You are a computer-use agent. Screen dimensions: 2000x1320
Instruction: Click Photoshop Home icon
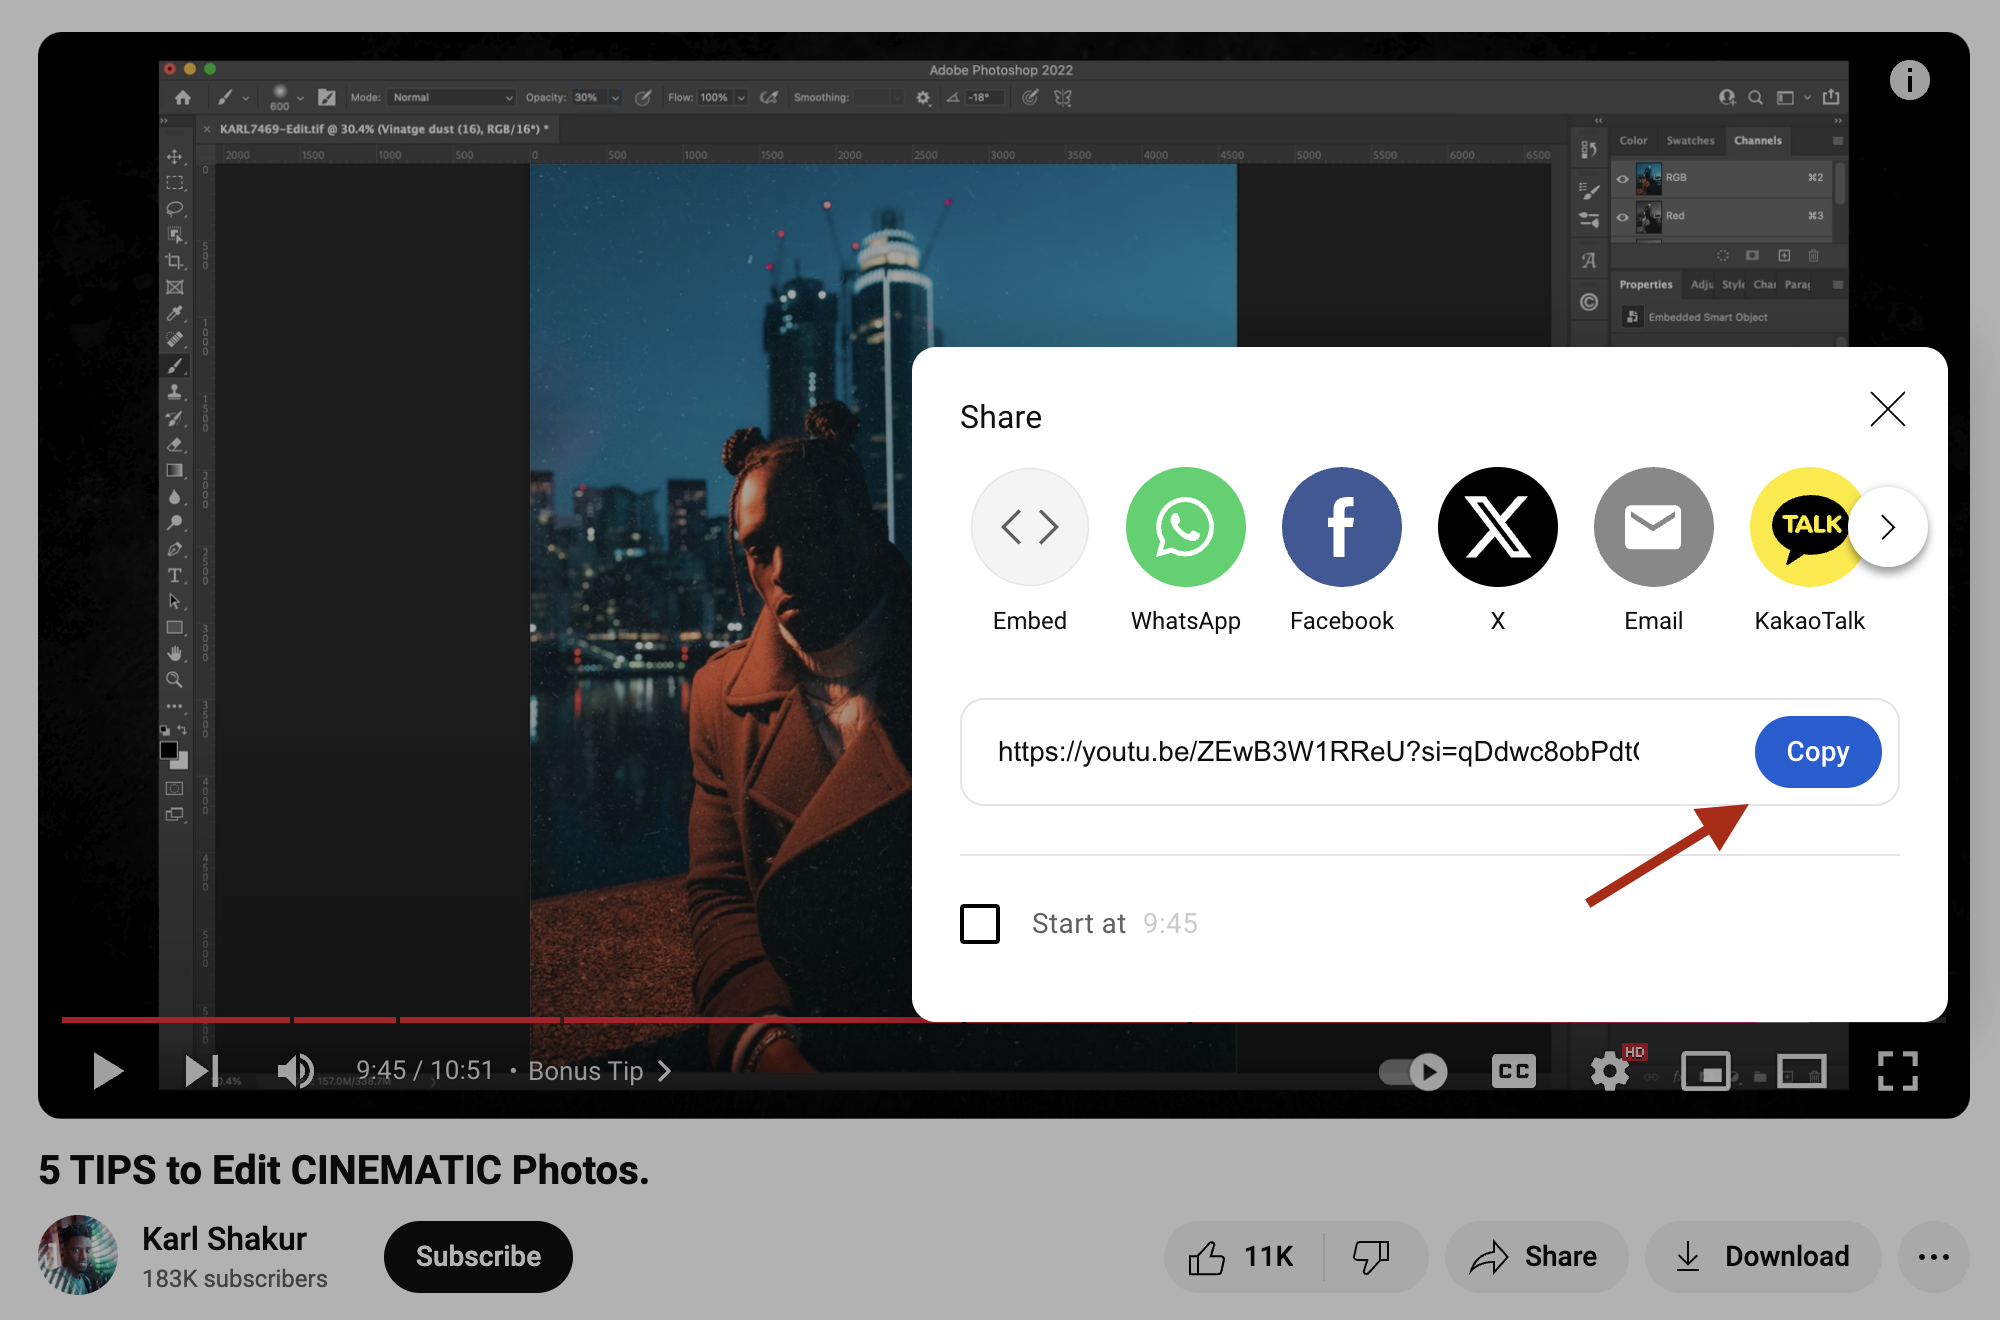tap(182, 98)
